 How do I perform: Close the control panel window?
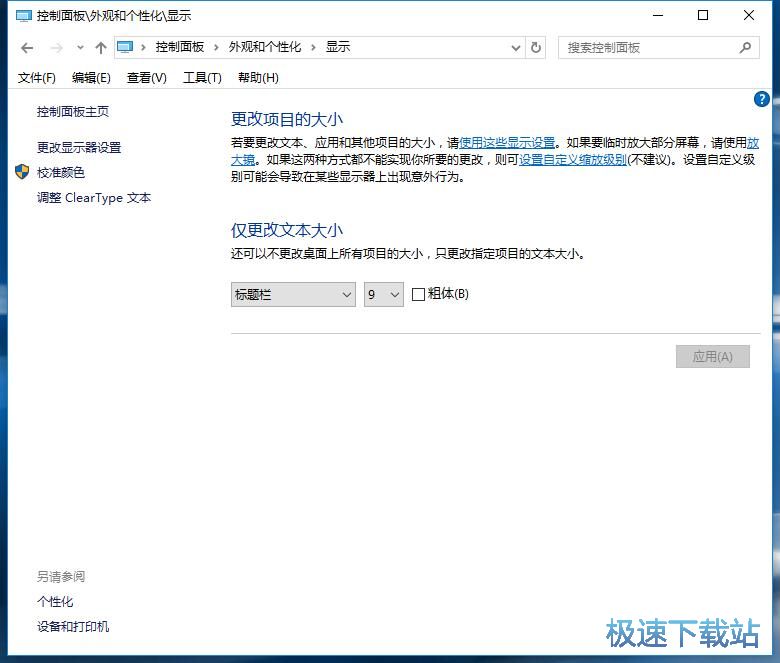748,15
